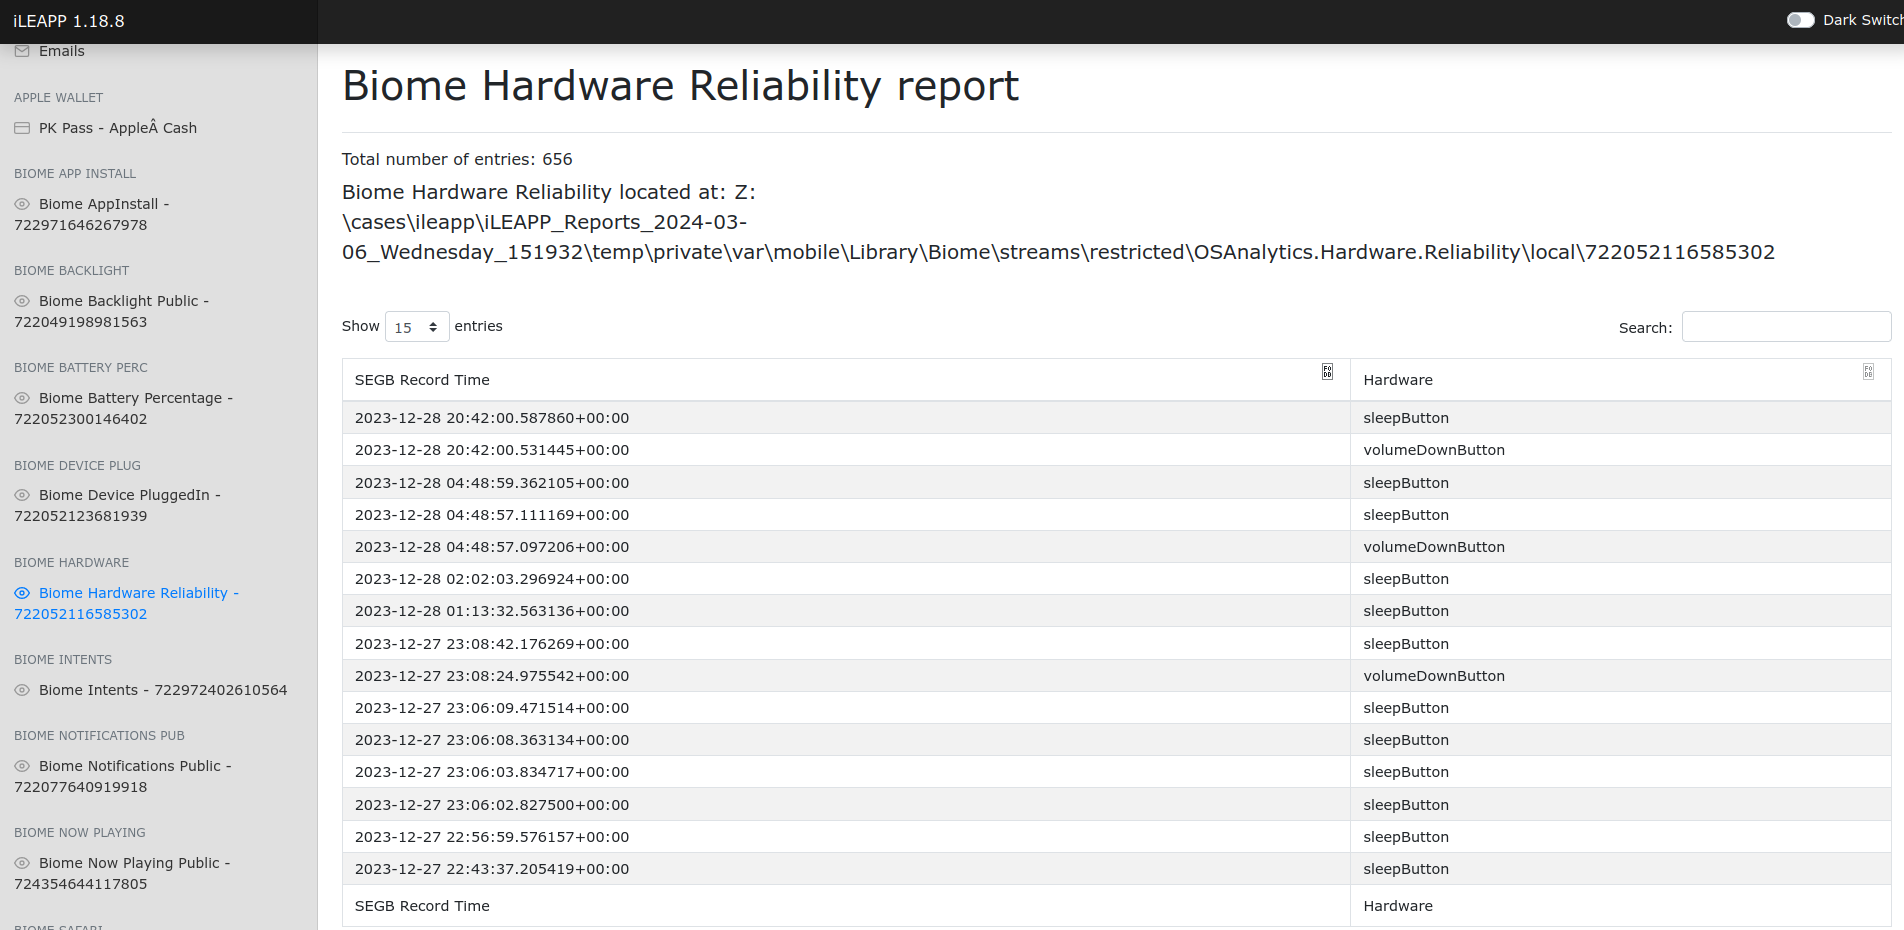This screenshot has width=1904, height=930.
Task: Select timestamp 2023-12-27 22:43:37.205419+00:00
Action: click(492, 869)
